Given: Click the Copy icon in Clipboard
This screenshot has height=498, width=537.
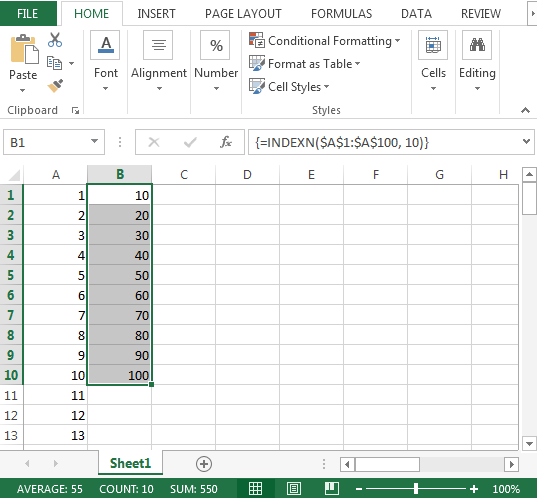Looking at the screenshot, I should point(54,63).
